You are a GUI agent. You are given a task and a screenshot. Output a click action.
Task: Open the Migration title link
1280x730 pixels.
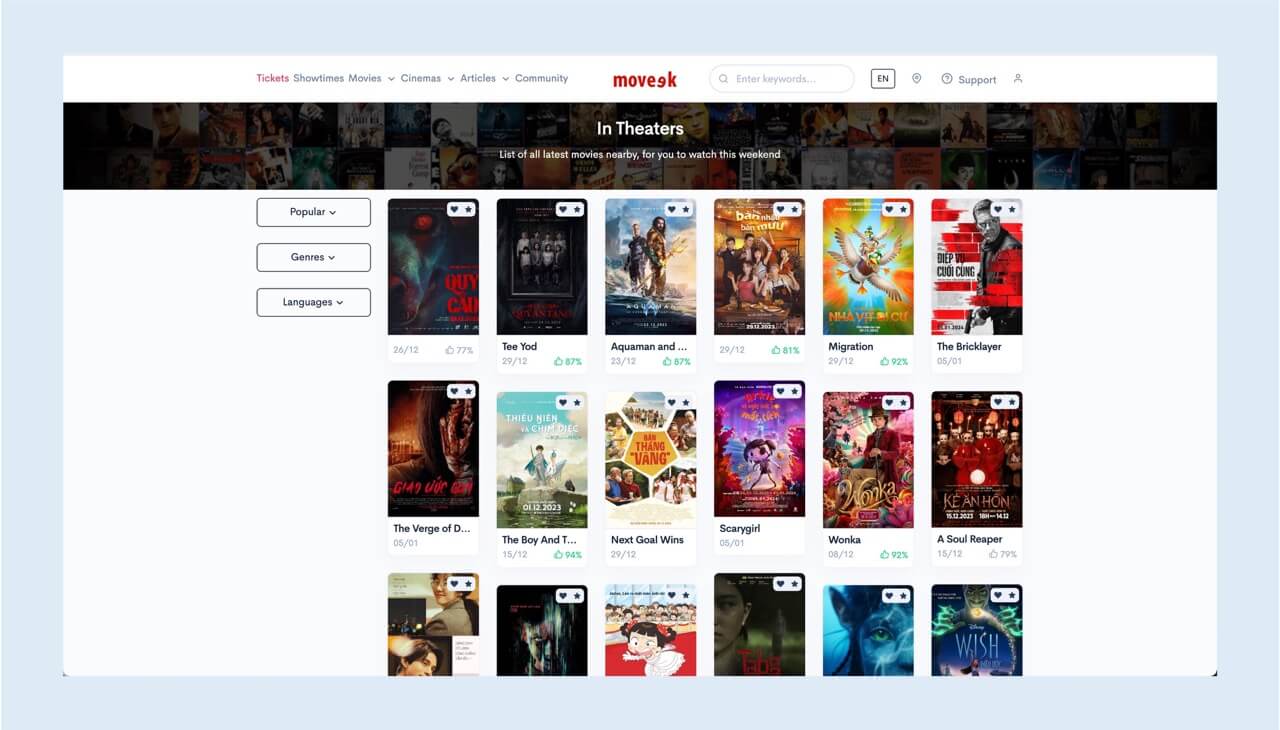pyautogui.click(x=851, y=347)
